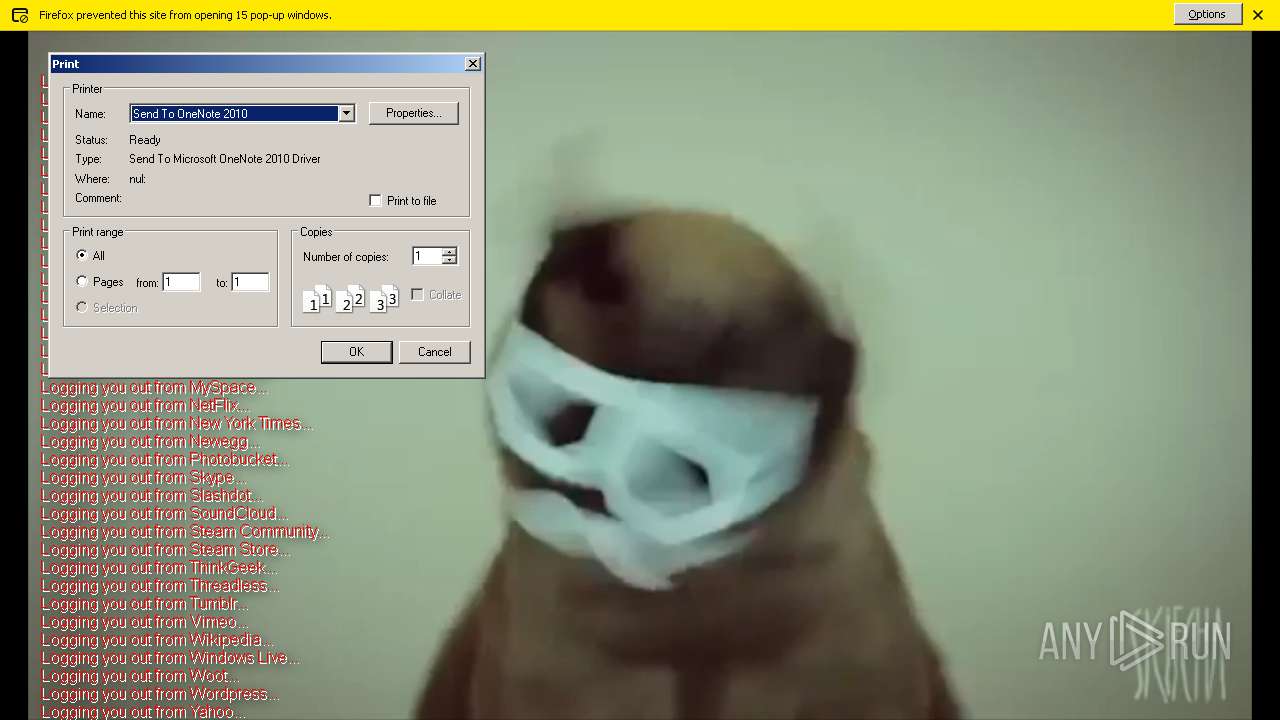Click the pop-up blocker icon in notification bar

(x=19, y=15)
